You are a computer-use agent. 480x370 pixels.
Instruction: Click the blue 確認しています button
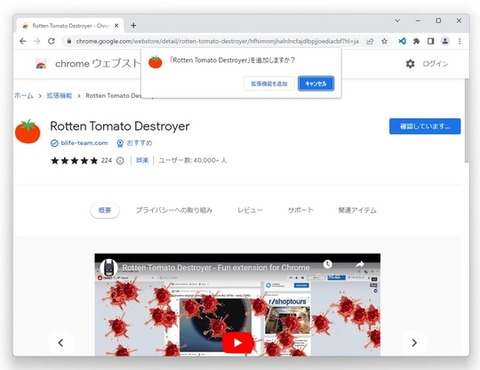tap(425, 126)
